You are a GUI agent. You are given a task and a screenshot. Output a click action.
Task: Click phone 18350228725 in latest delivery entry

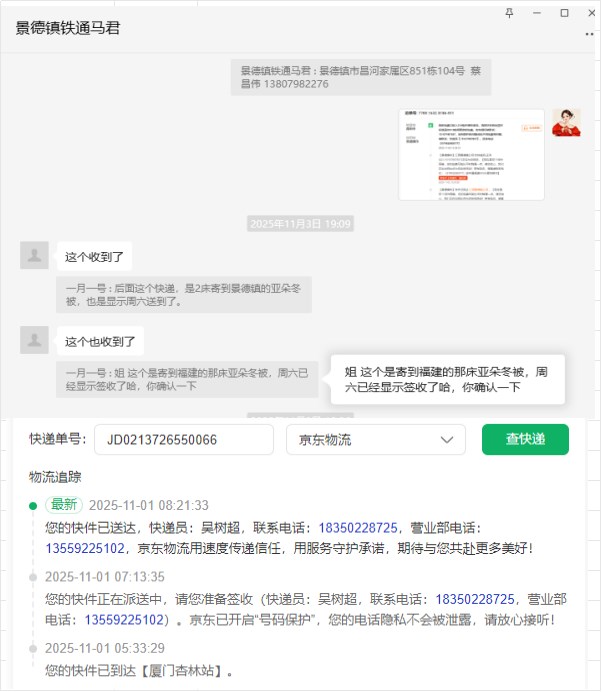click(x=358, y=528)
